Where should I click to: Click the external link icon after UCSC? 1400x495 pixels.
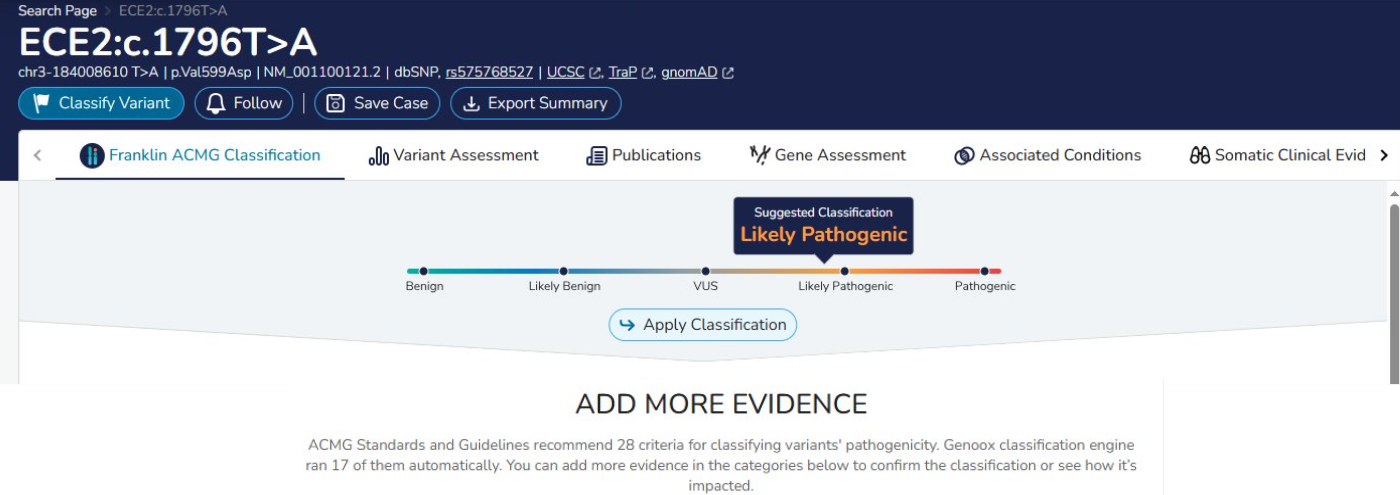coord(596,73)
